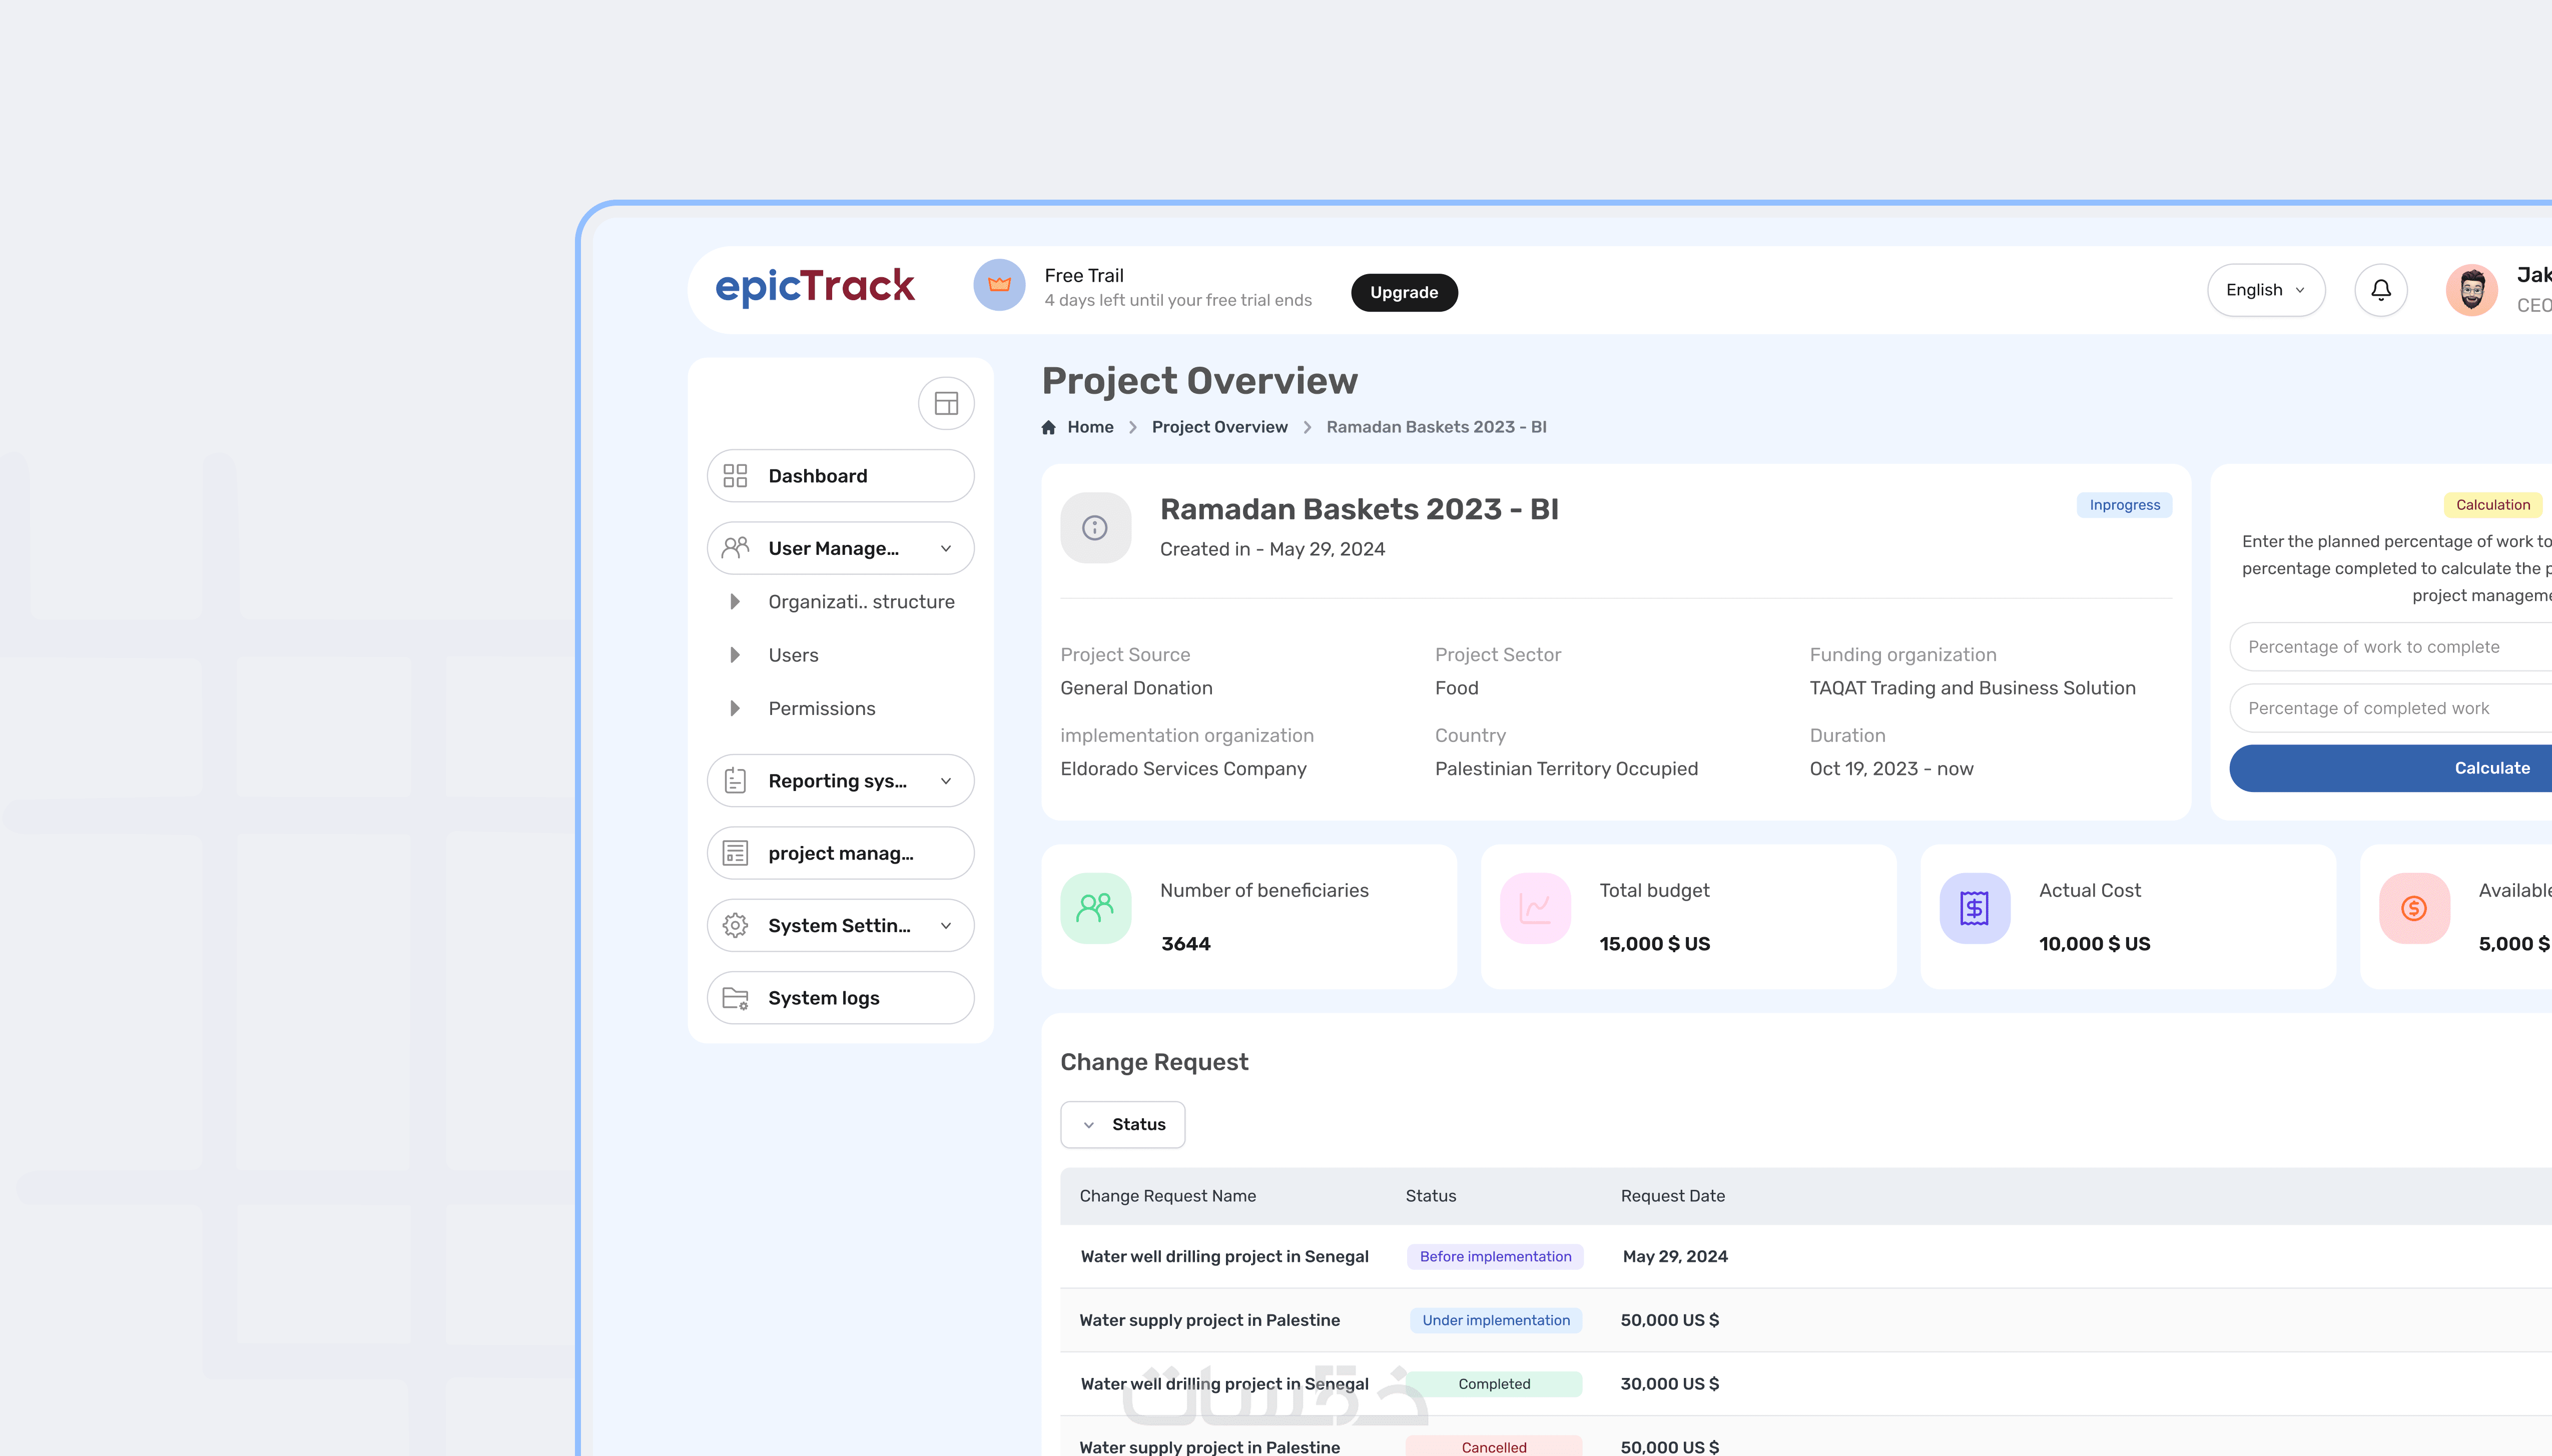Image resolution: width=2552 pixels, height=1456 pixels.
Task: Open the Status filter dropdown
Action: pos(1122,1125)
